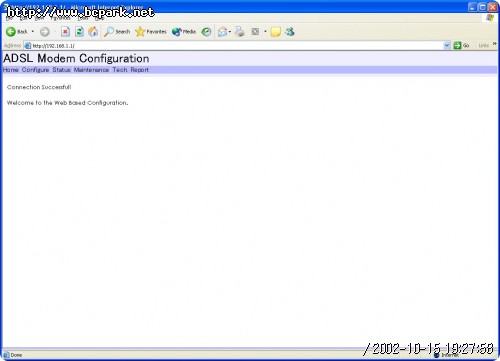This screenshot has height=361, width=500.
Task: Minimize the Internet Explorer window
Action: point(472,7)
